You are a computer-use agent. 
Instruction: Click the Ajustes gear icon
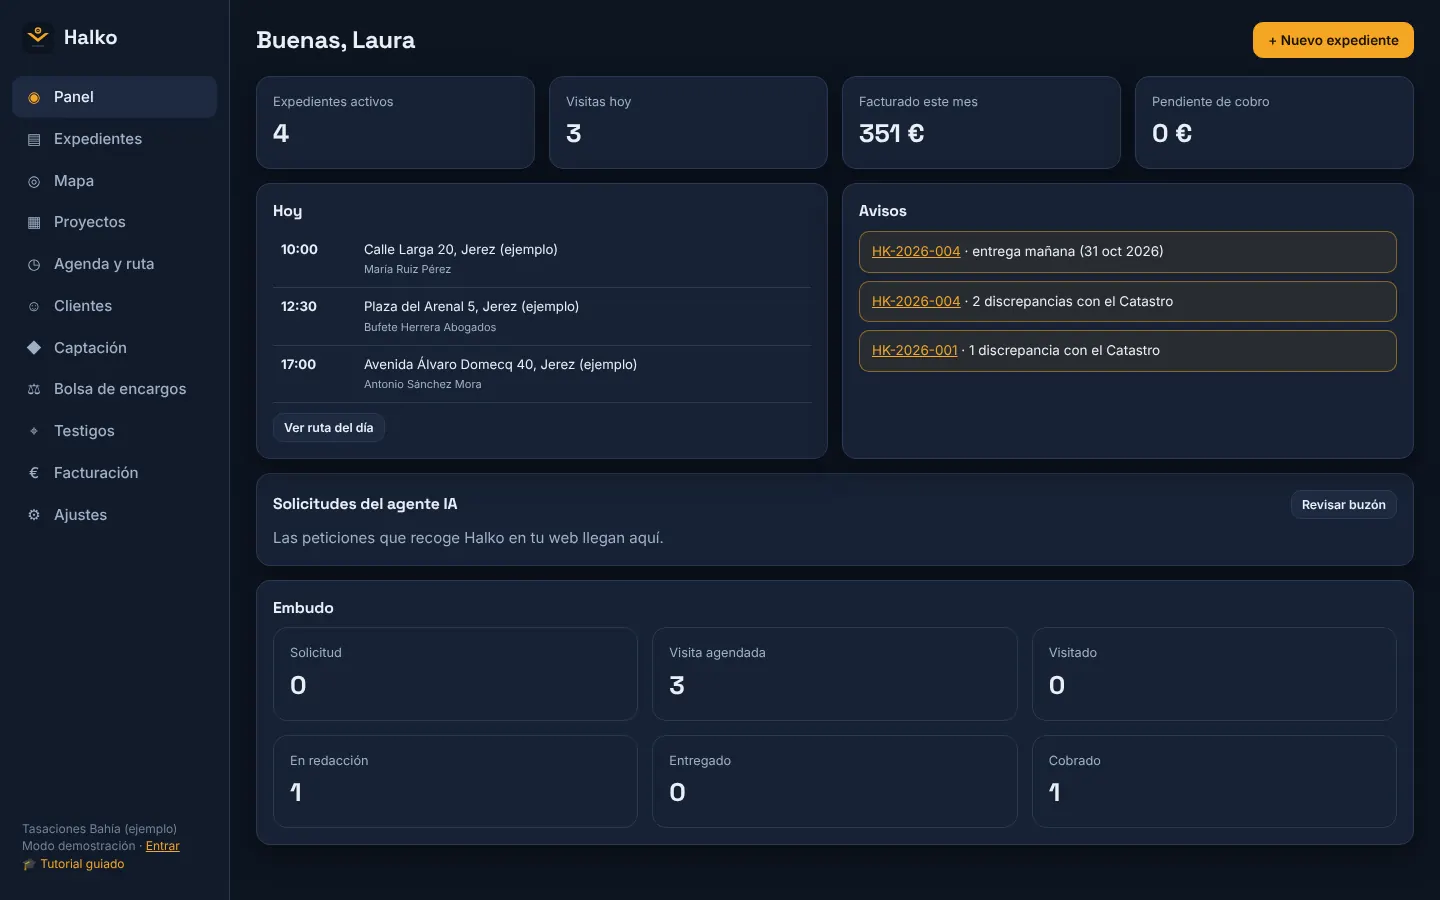34,515
